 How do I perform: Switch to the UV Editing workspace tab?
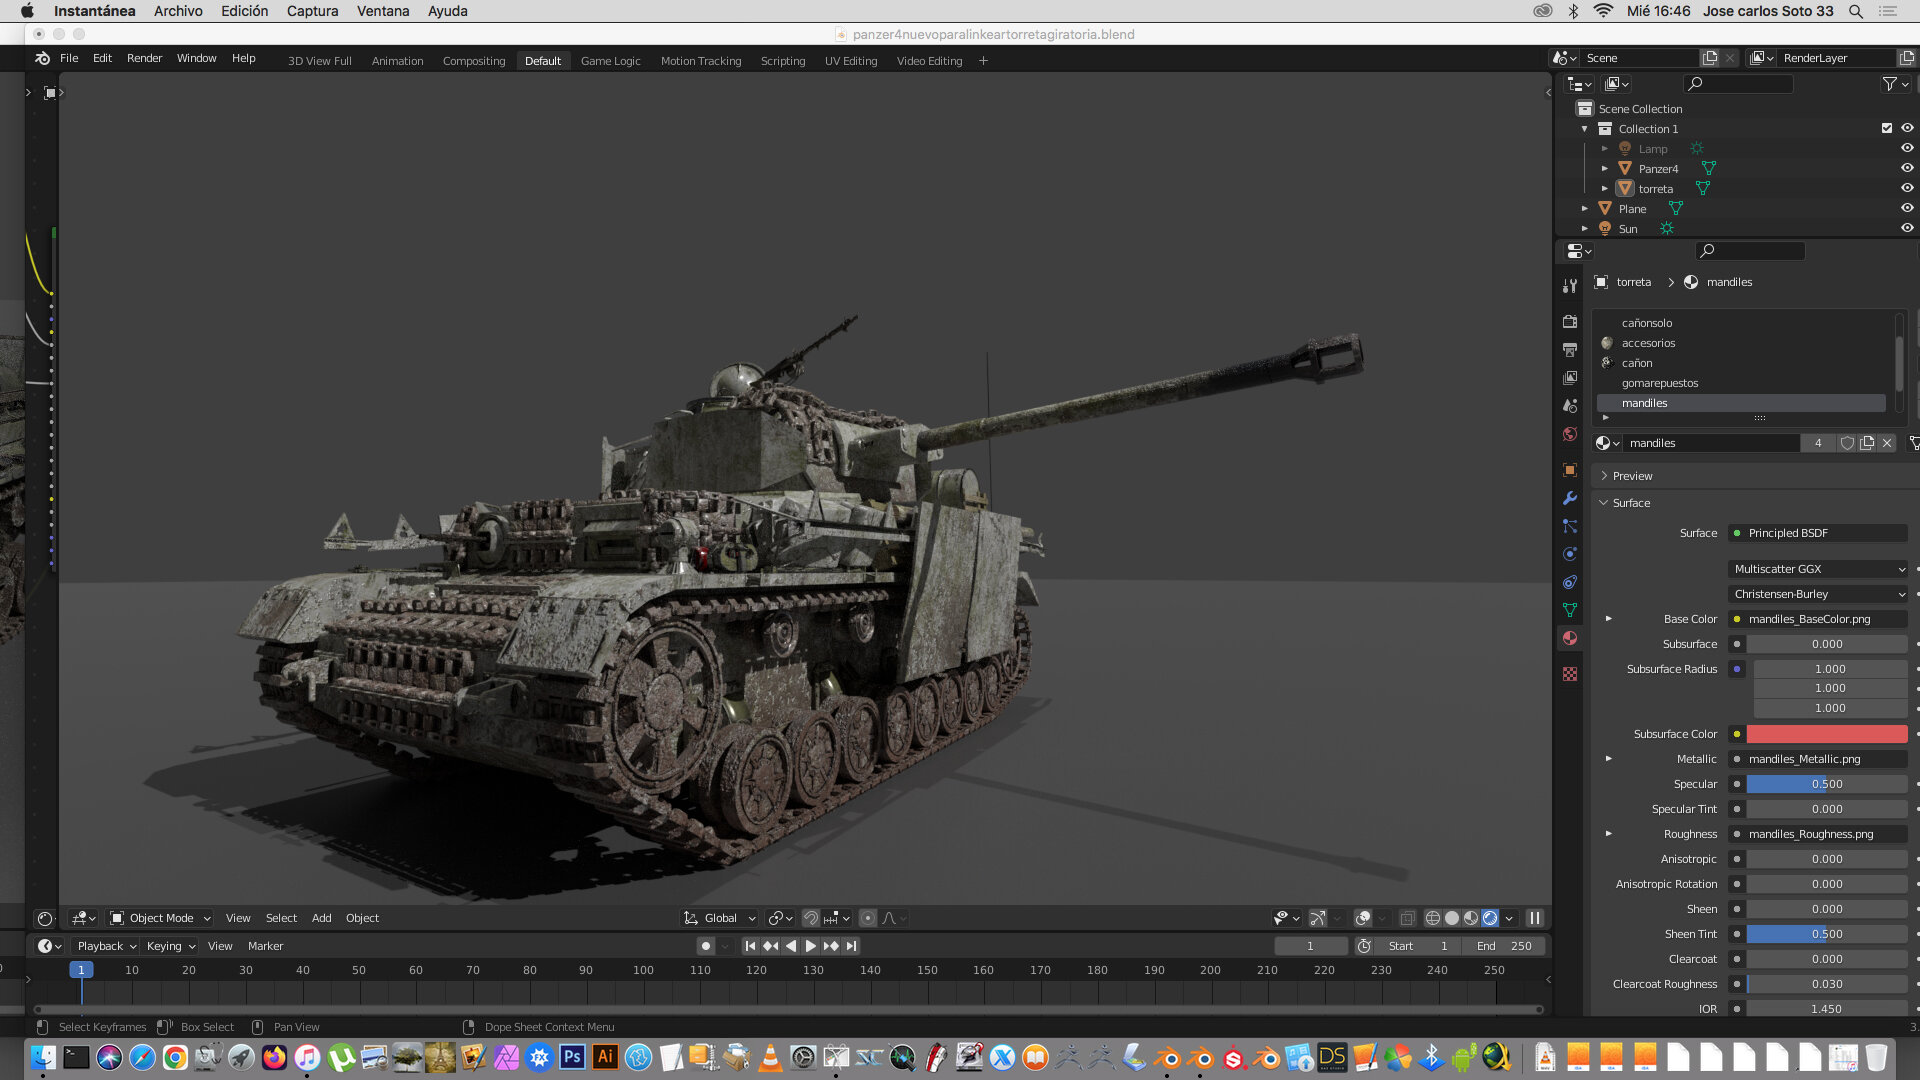[850, 61]
